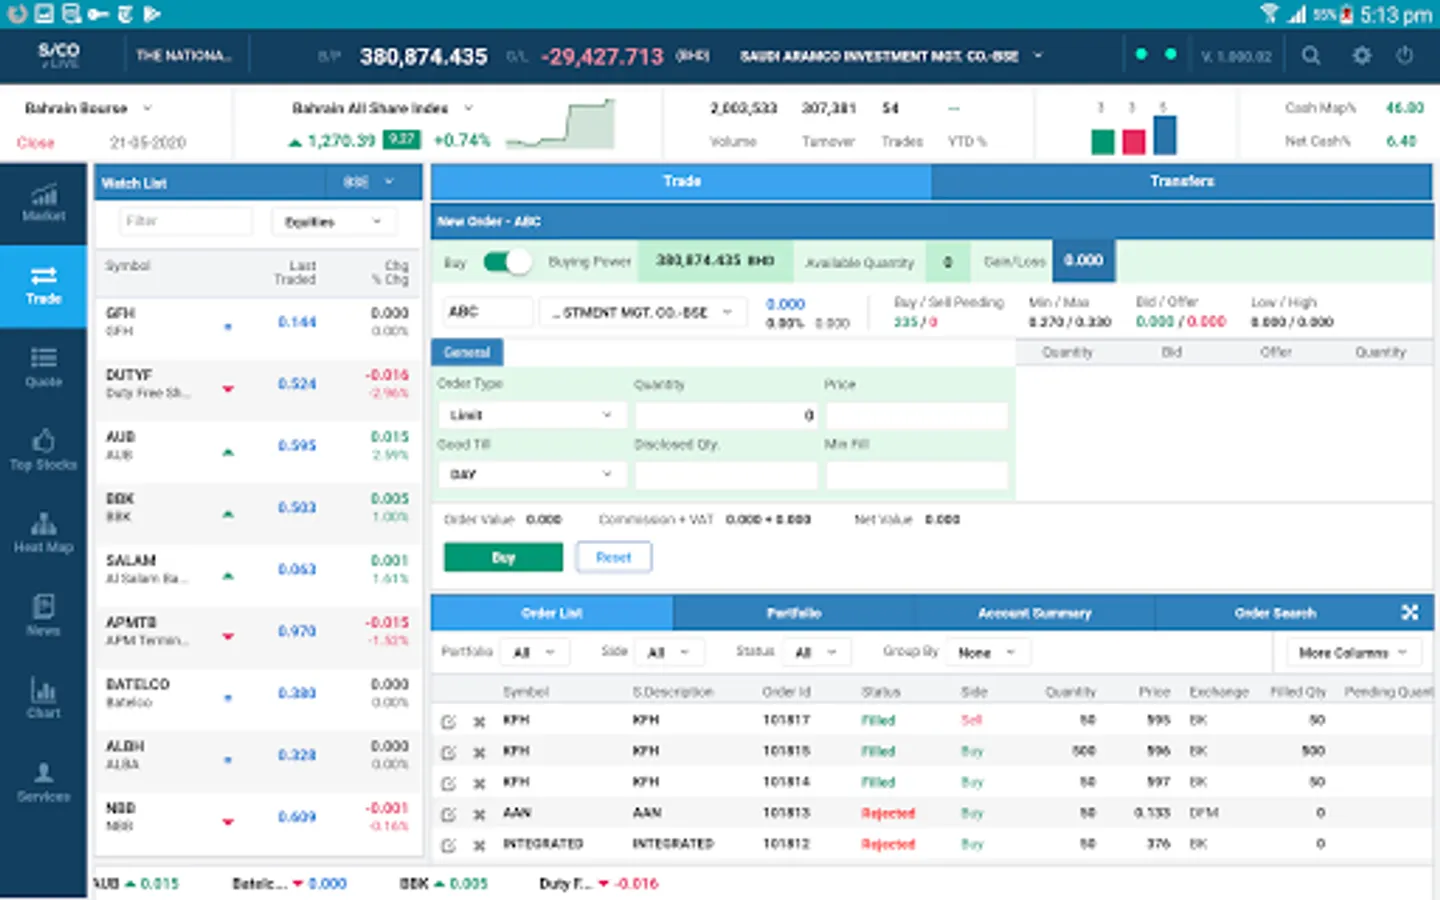Click the S/CO Live logo
Viewport: 1440px width, 900px height.
pos(58,55)
